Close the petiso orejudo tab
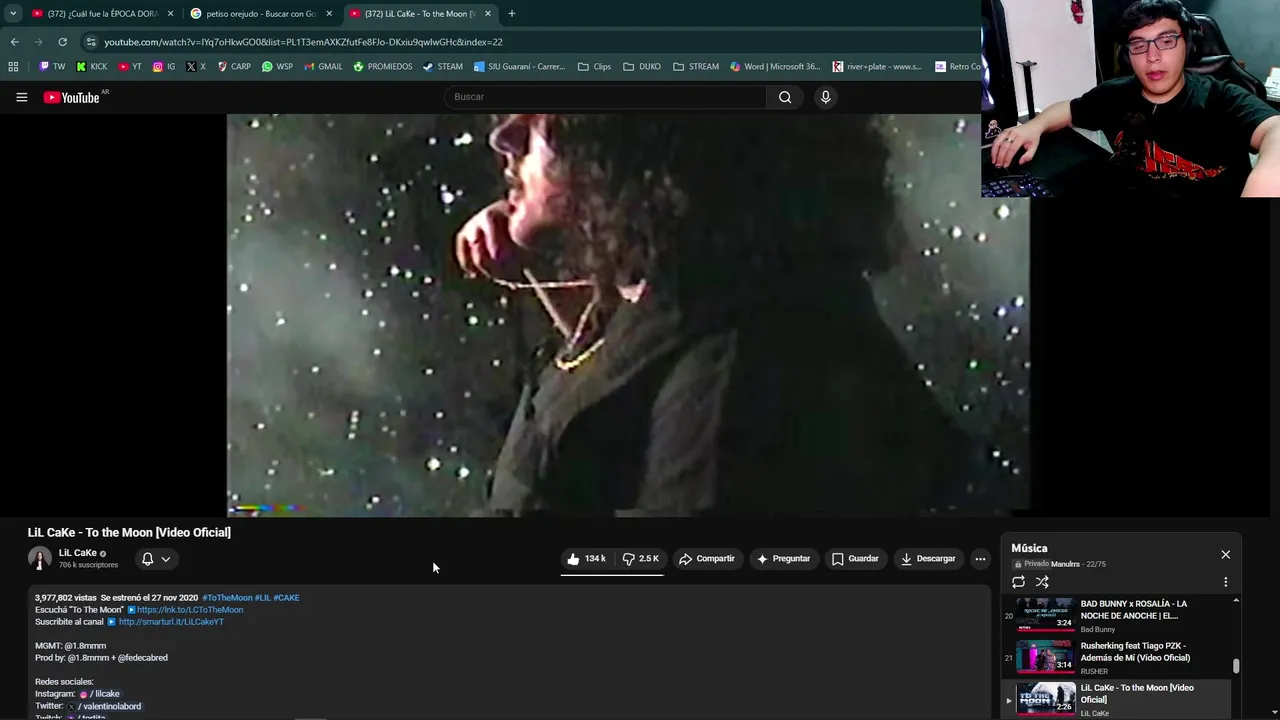Image resolution: width=1280 pixels, height=720 pixels. click(x=329, y=14)
